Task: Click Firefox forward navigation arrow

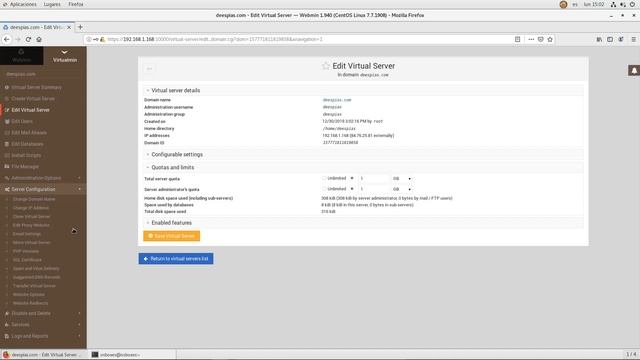Action: (18, 40)
